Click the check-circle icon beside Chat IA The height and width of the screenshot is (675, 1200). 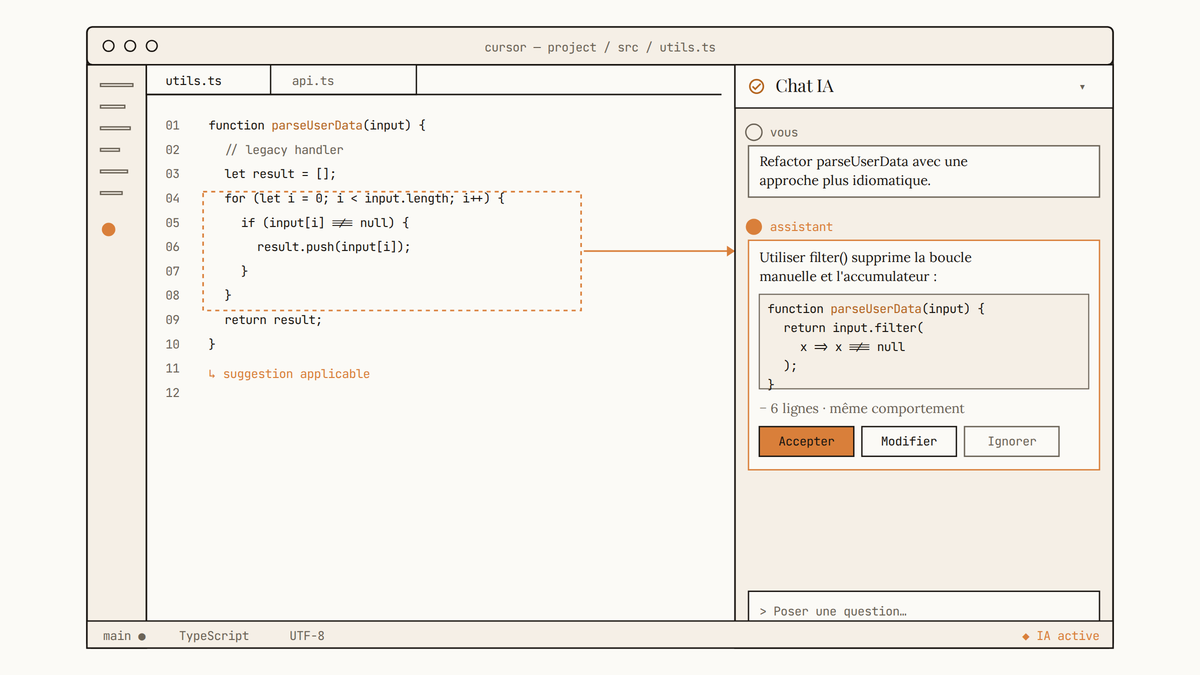757,87
